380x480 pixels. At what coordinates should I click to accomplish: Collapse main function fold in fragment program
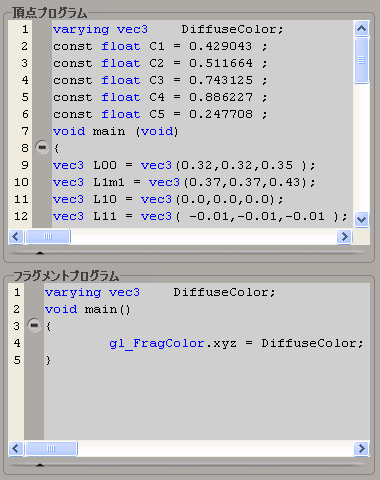[x=34, y=325]
